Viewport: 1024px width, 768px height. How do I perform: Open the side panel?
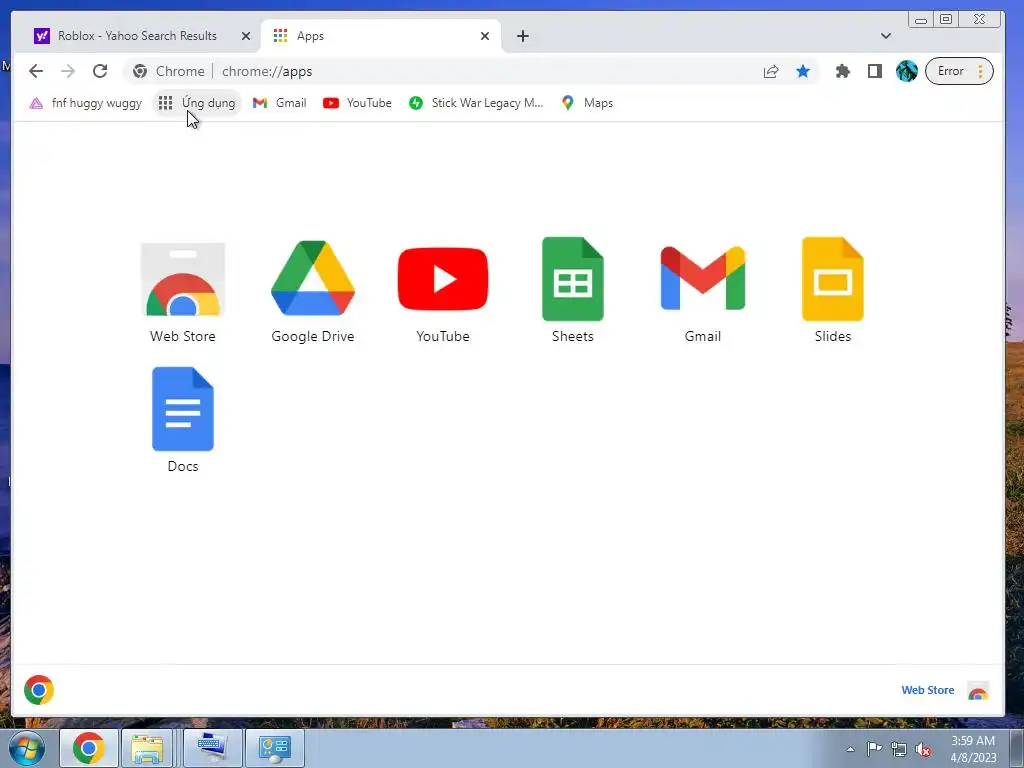[x=875, y=71]
